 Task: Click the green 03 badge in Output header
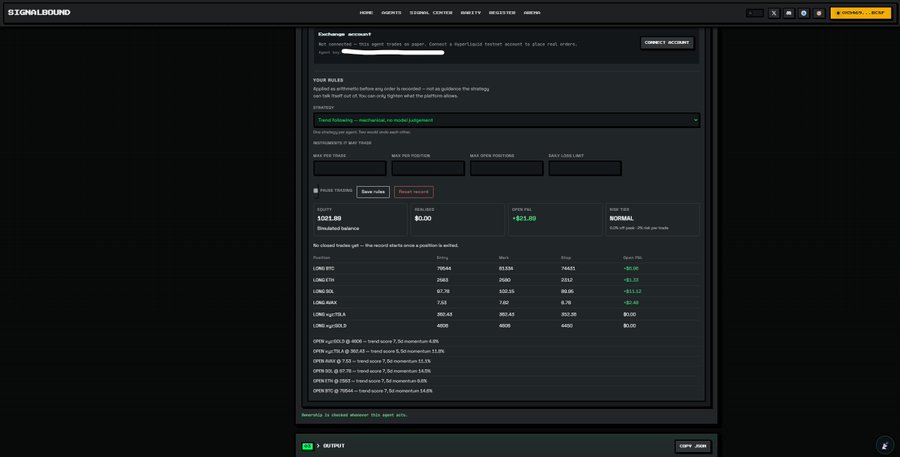308,446
